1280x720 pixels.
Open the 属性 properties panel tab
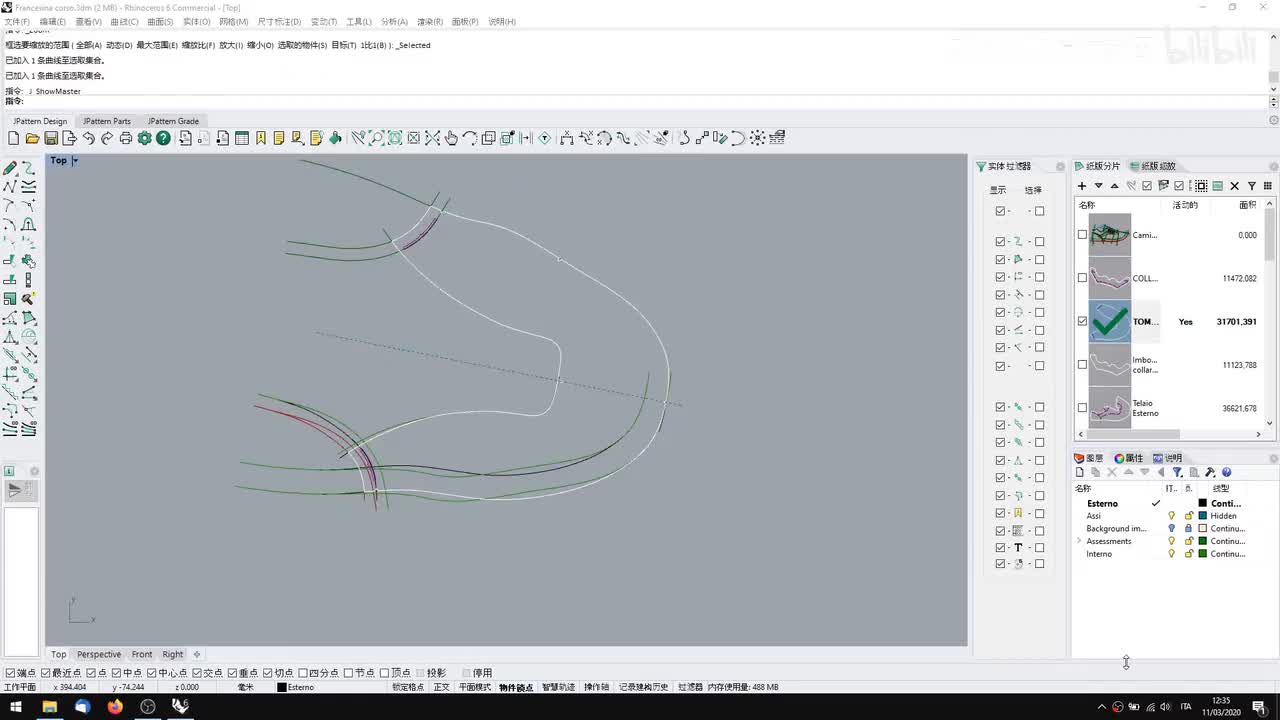tap(1128, 458)
